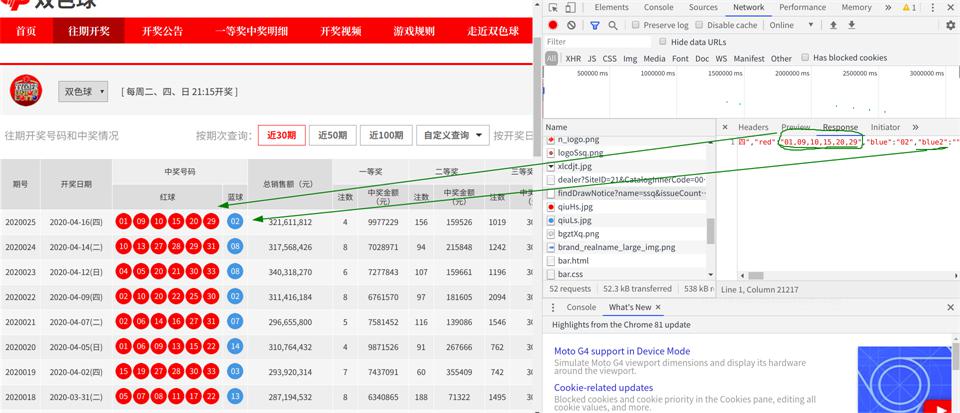Filter requests by Doc type
The width and height of the screenshot is (960, 413).
702,59
